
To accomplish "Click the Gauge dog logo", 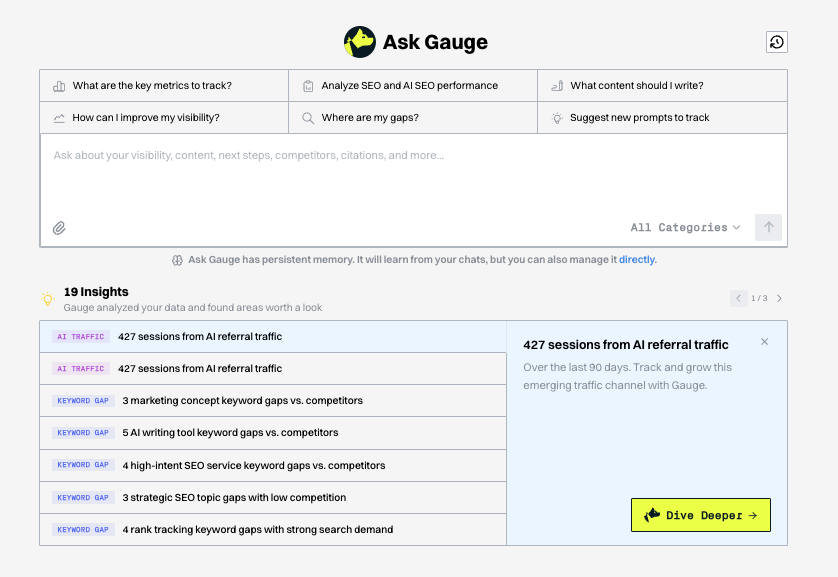I will (360, 42).
